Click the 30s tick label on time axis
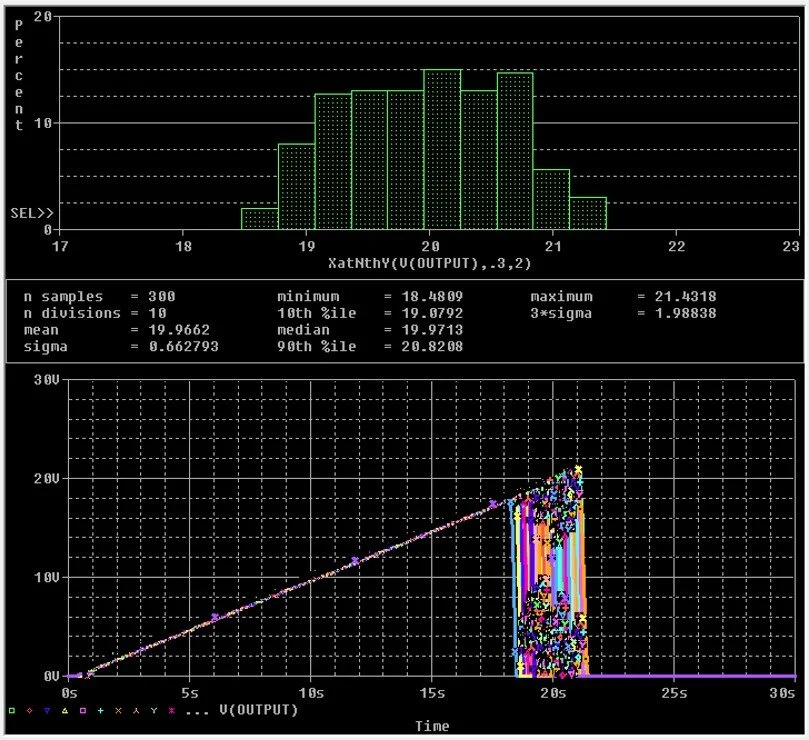 [x=782, y=693]
